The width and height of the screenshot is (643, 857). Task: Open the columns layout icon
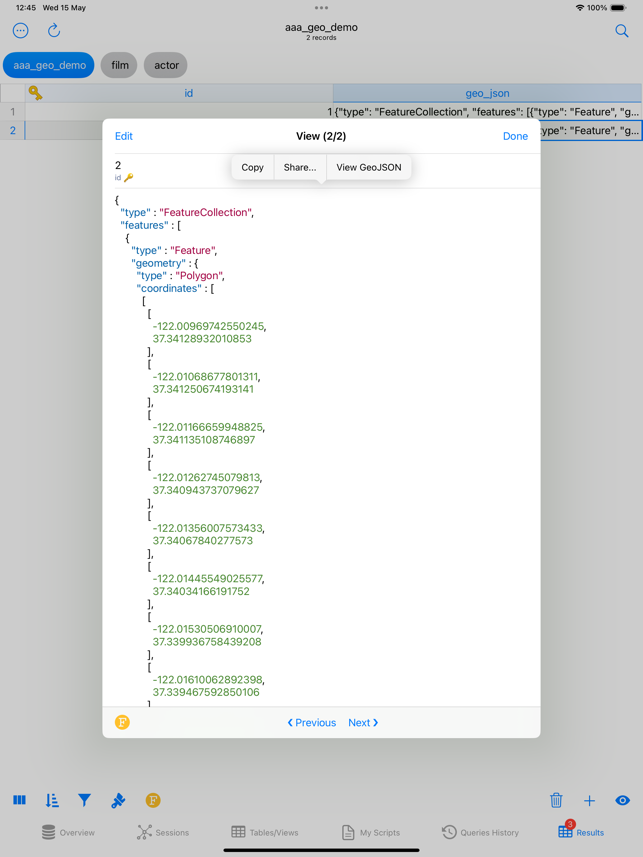tap(19, 800)
